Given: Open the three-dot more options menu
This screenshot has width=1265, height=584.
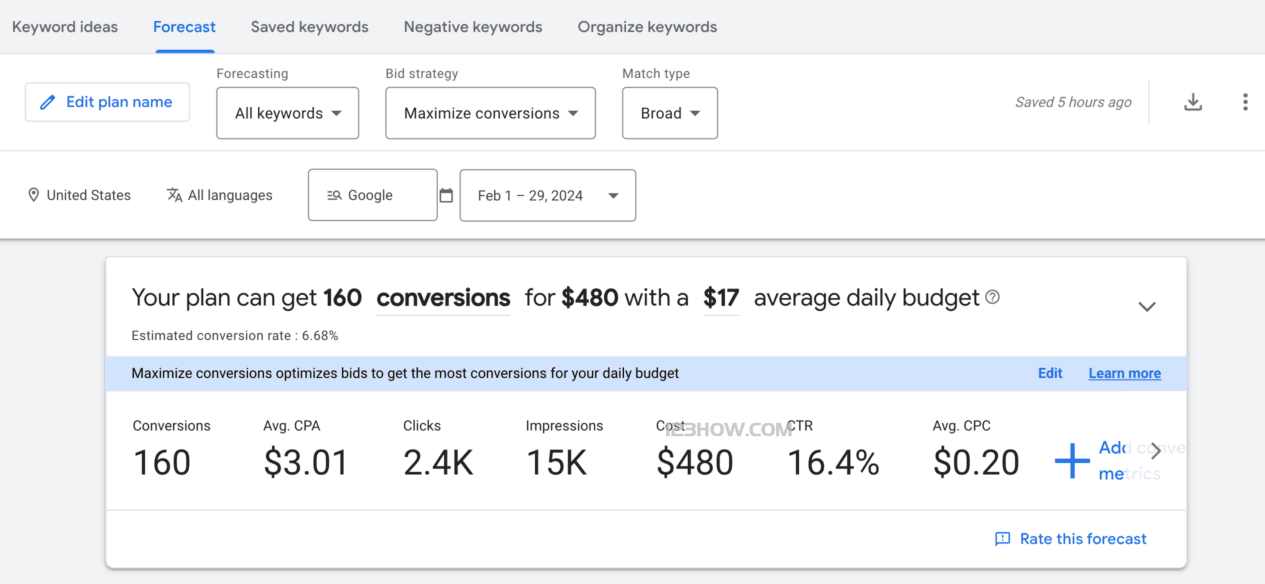Looking at the screenshot, I should pos(1245,102).
